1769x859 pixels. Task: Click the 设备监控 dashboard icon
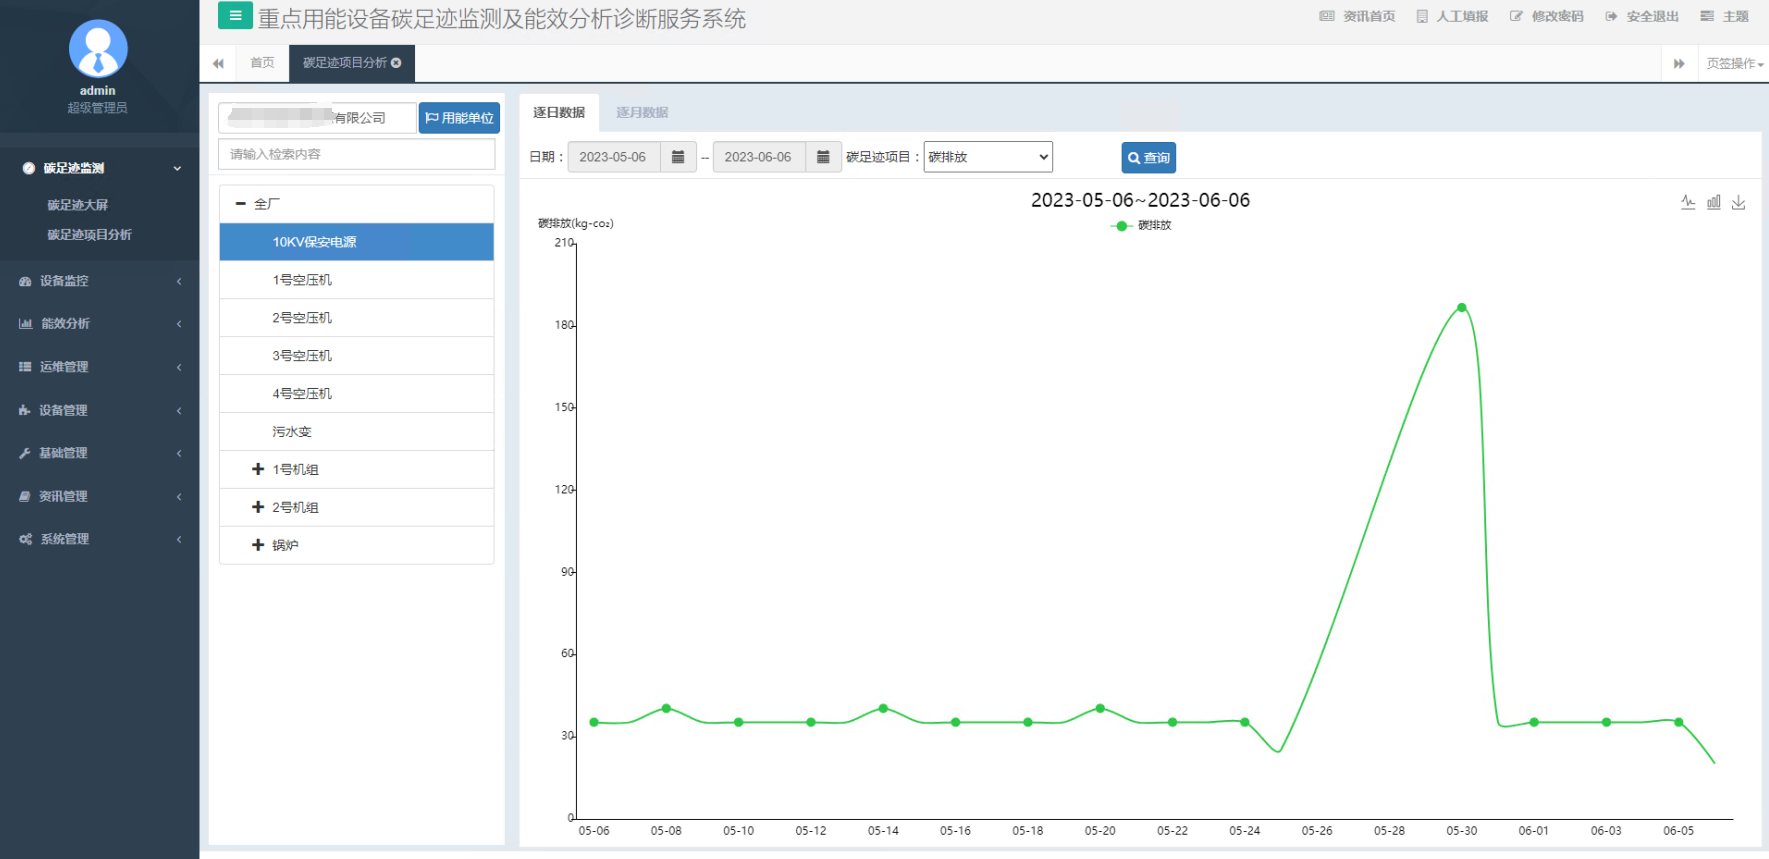(x=25, y=282)
